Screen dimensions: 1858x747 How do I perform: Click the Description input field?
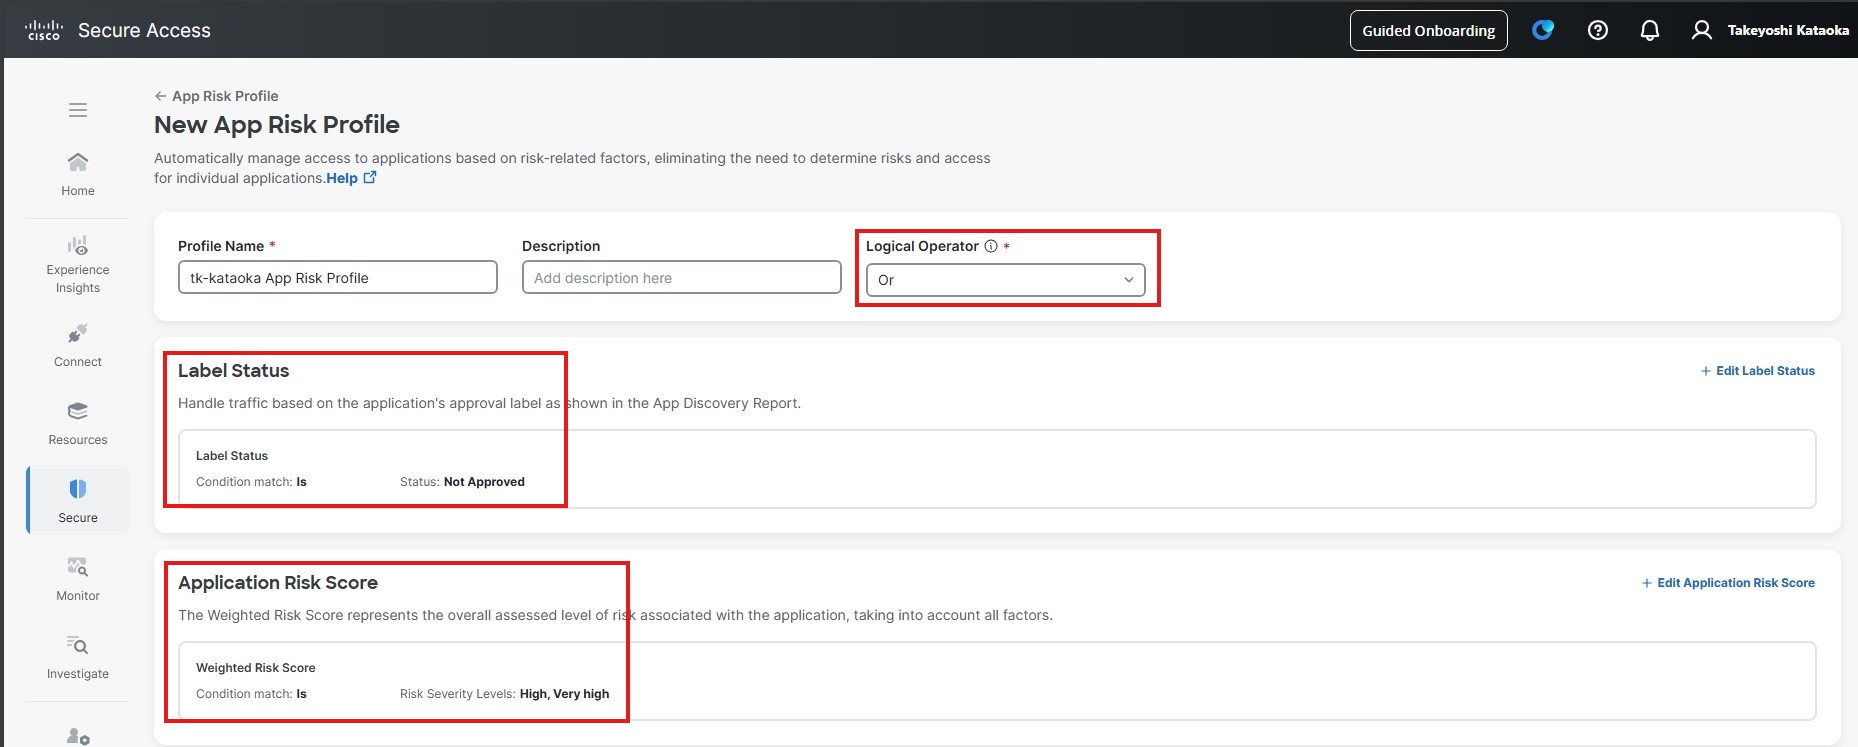pos(681,278)
